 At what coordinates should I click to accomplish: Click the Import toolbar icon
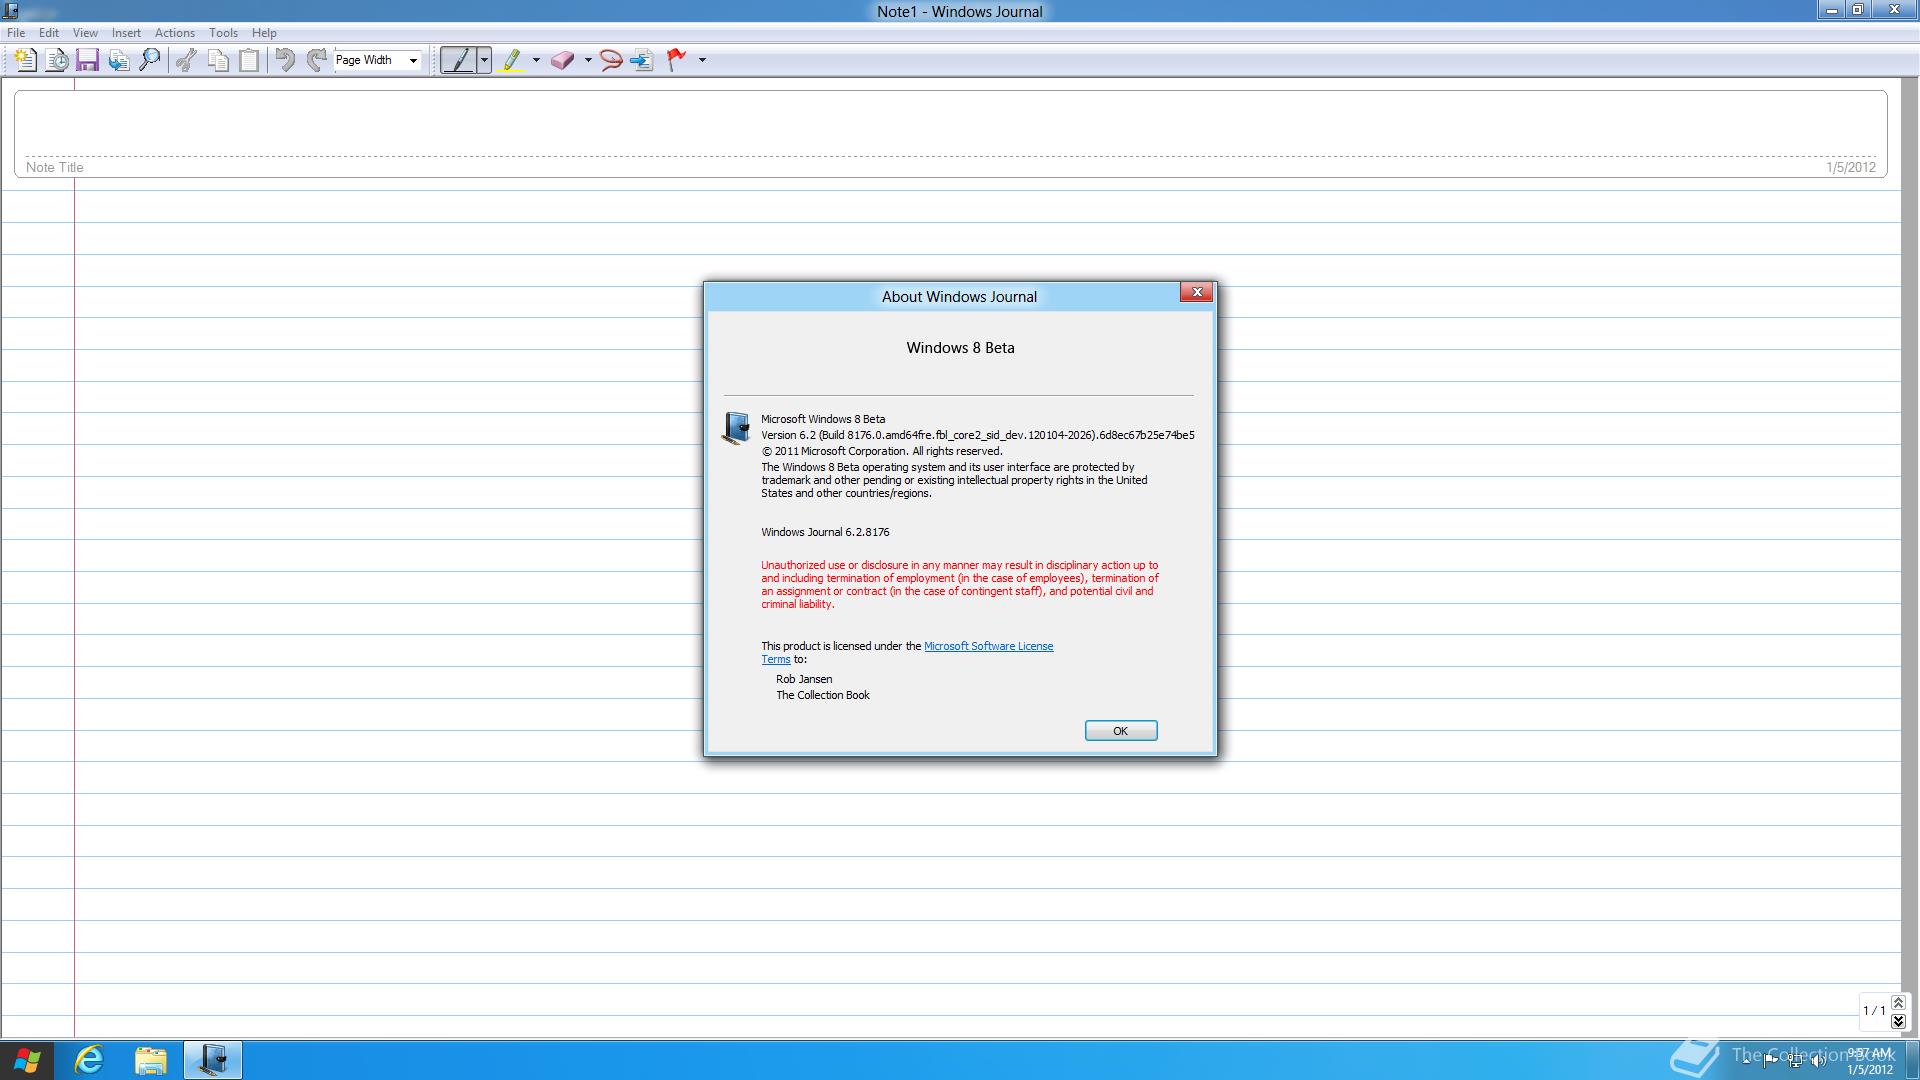coord(119,60)
